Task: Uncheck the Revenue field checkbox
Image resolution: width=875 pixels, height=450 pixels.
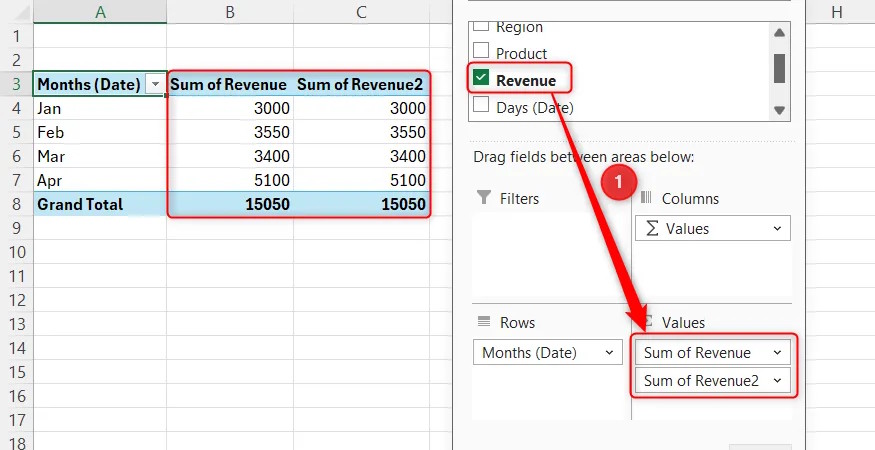Action: click(480, 78)
